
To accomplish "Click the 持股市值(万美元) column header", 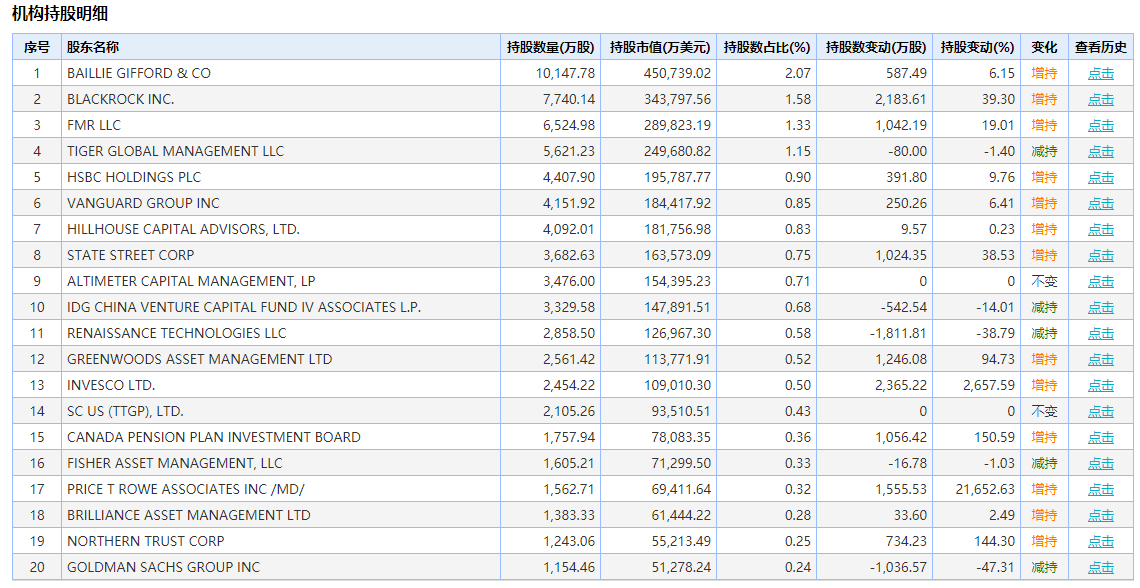I will (x=660, y=47).
